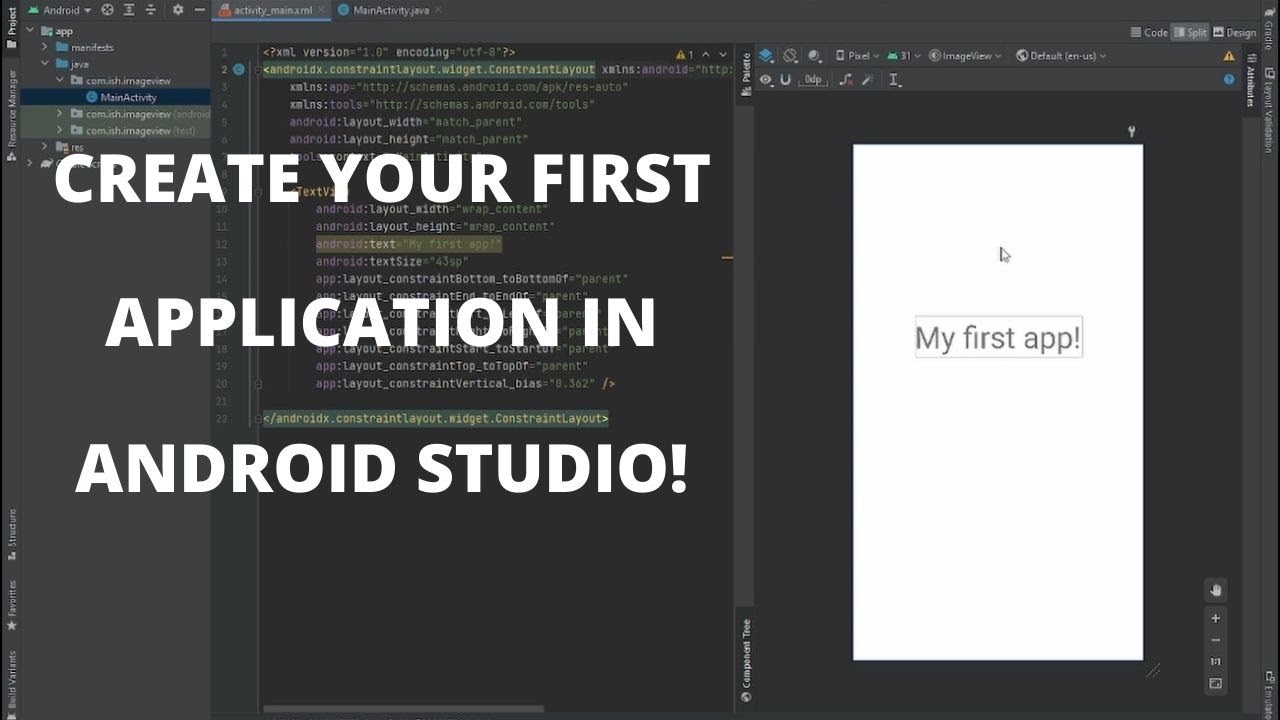Click Zoom to Fit Screen icon
1280x720 pixels.
click(x=1216, y=684)
